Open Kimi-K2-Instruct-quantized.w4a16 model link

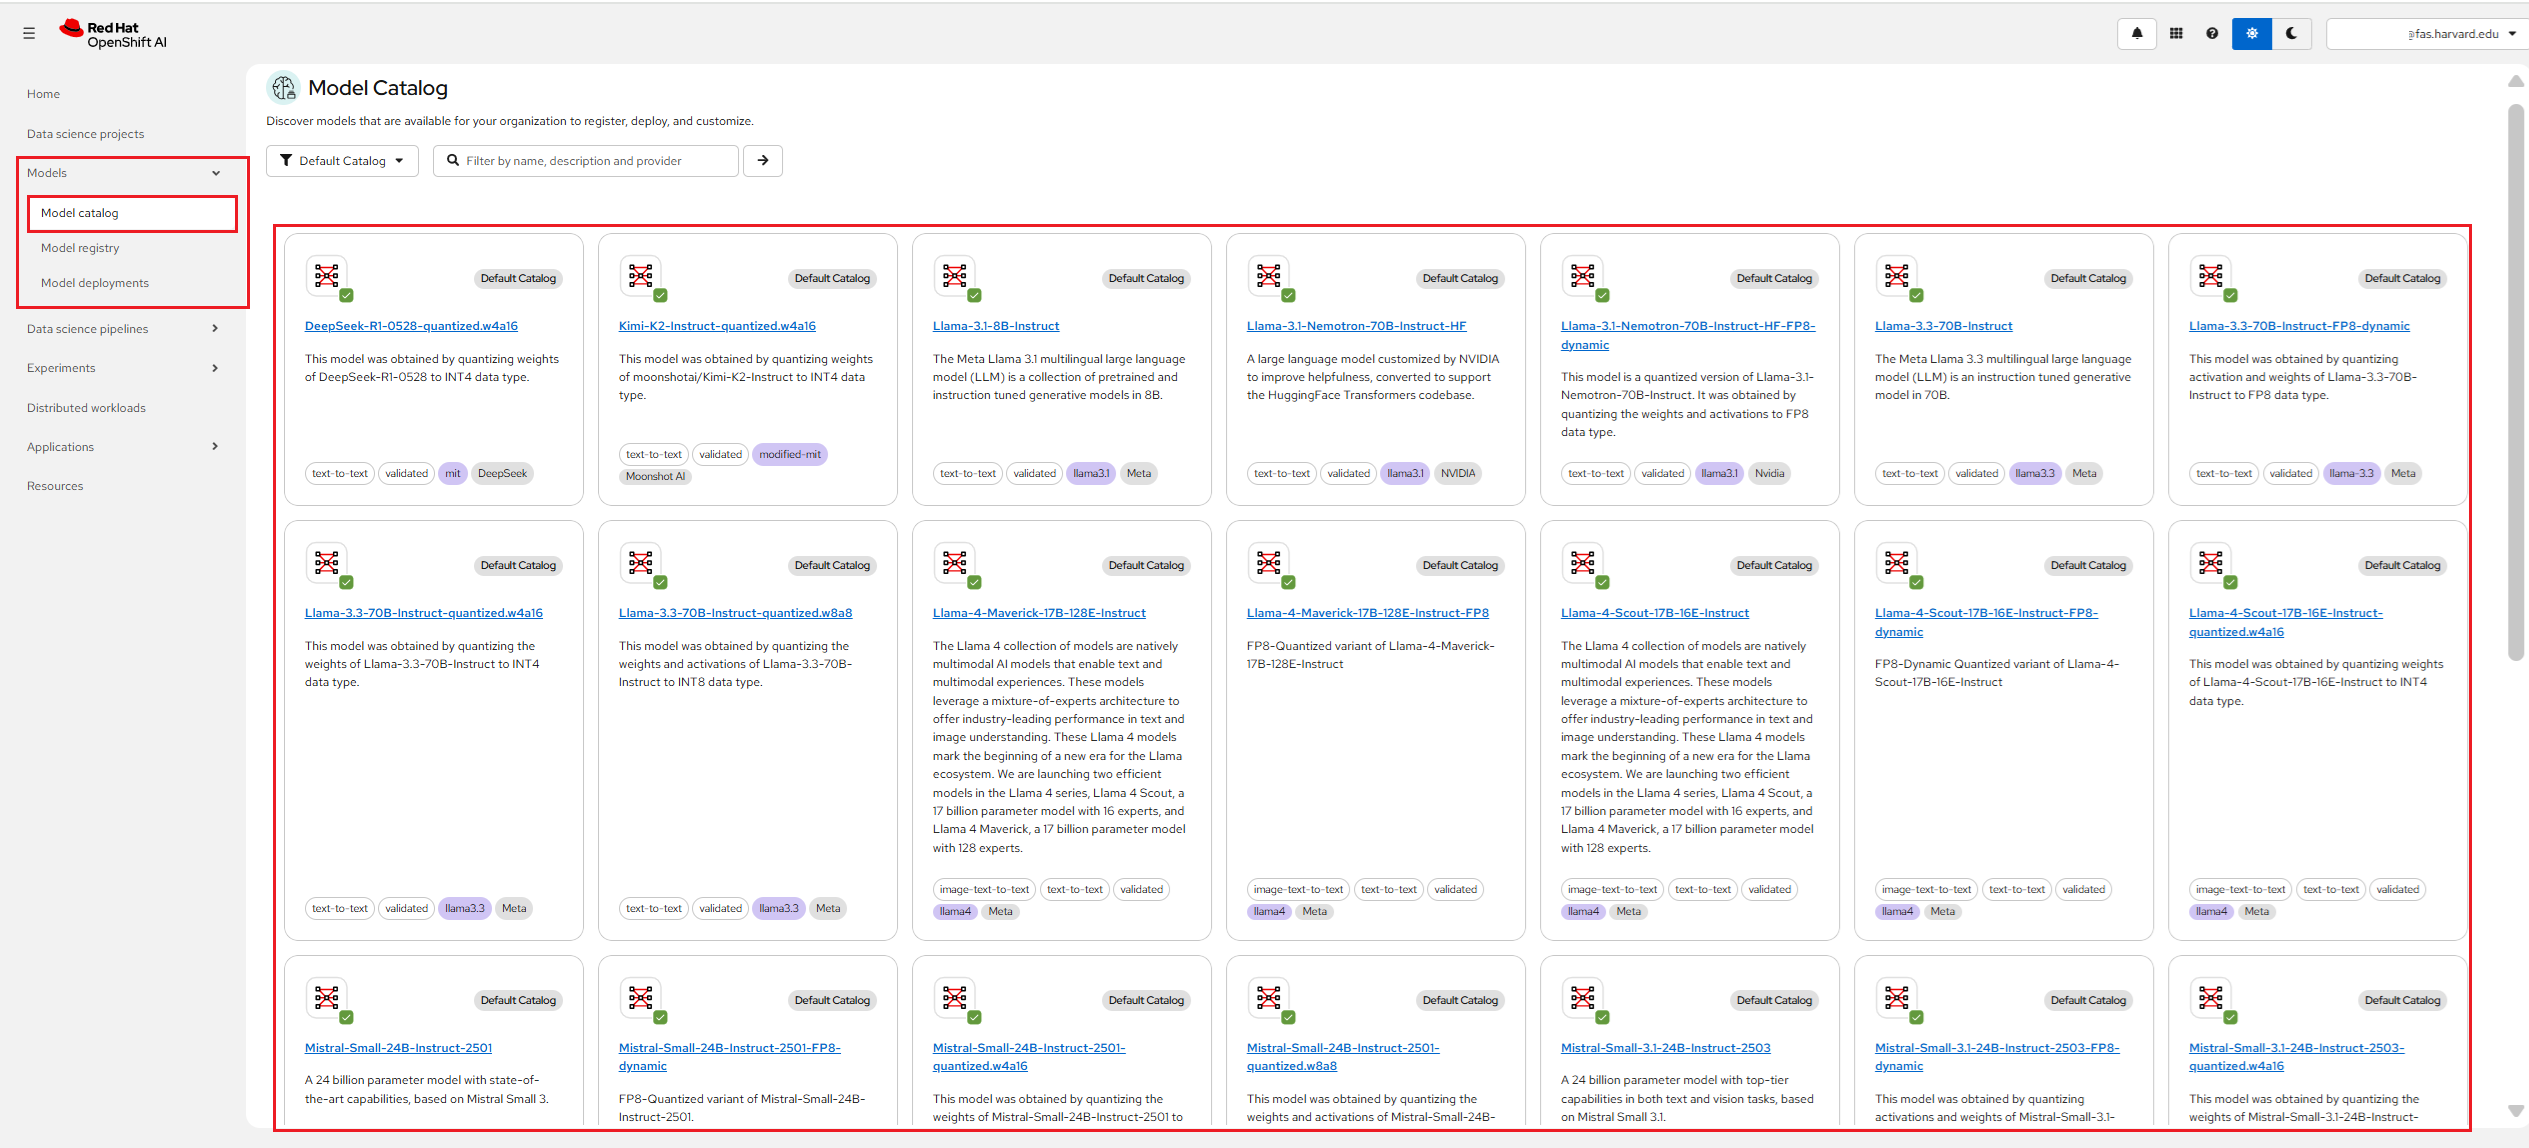(717, 326)
